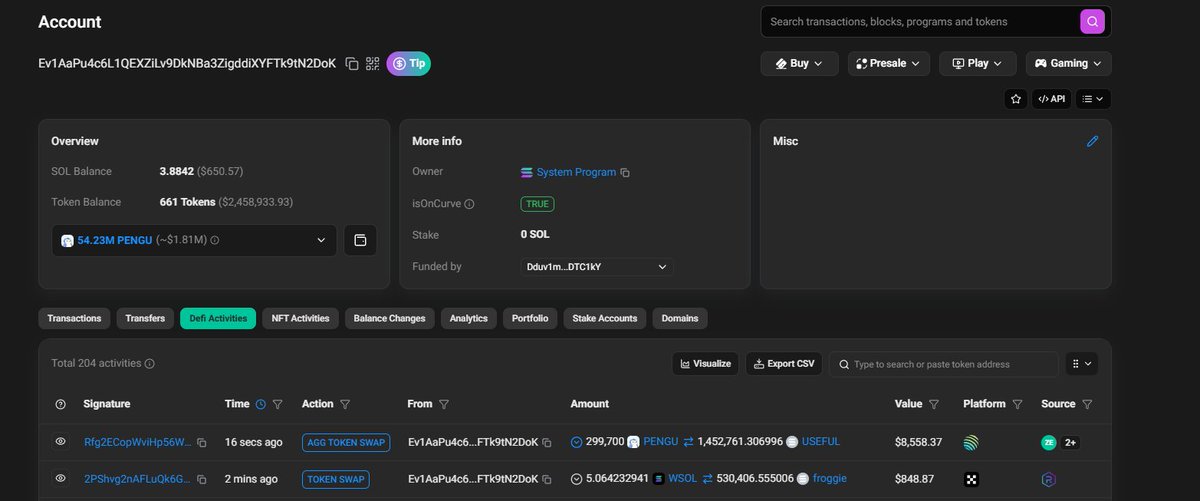This screenshot has width=1200, height=501.
Task: Open the Domains tab
Action: pos(680,318)
